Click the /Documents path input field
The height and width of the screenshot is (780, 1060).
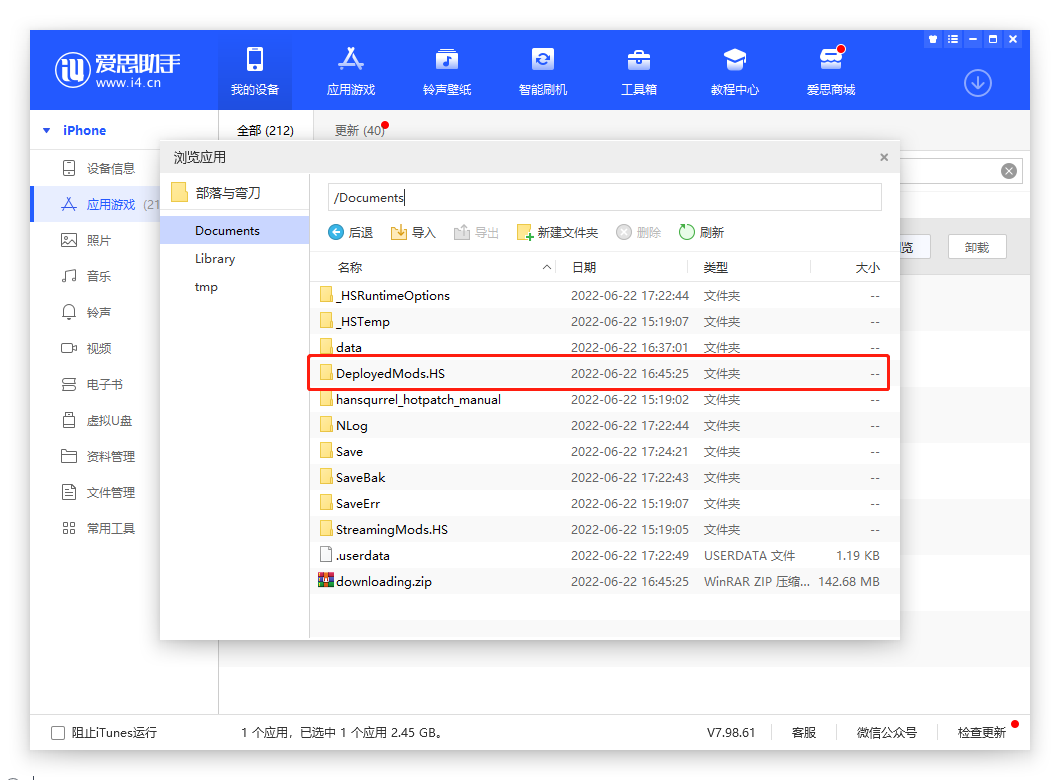(604, 197)
